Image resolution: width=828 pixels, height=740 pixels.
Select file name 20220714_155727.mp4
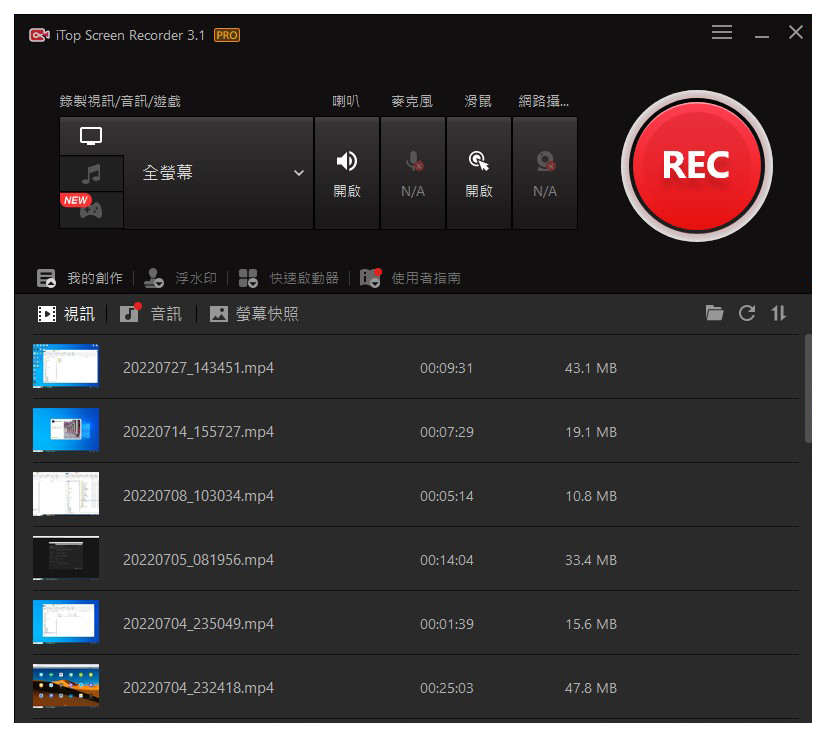point(199,432)
